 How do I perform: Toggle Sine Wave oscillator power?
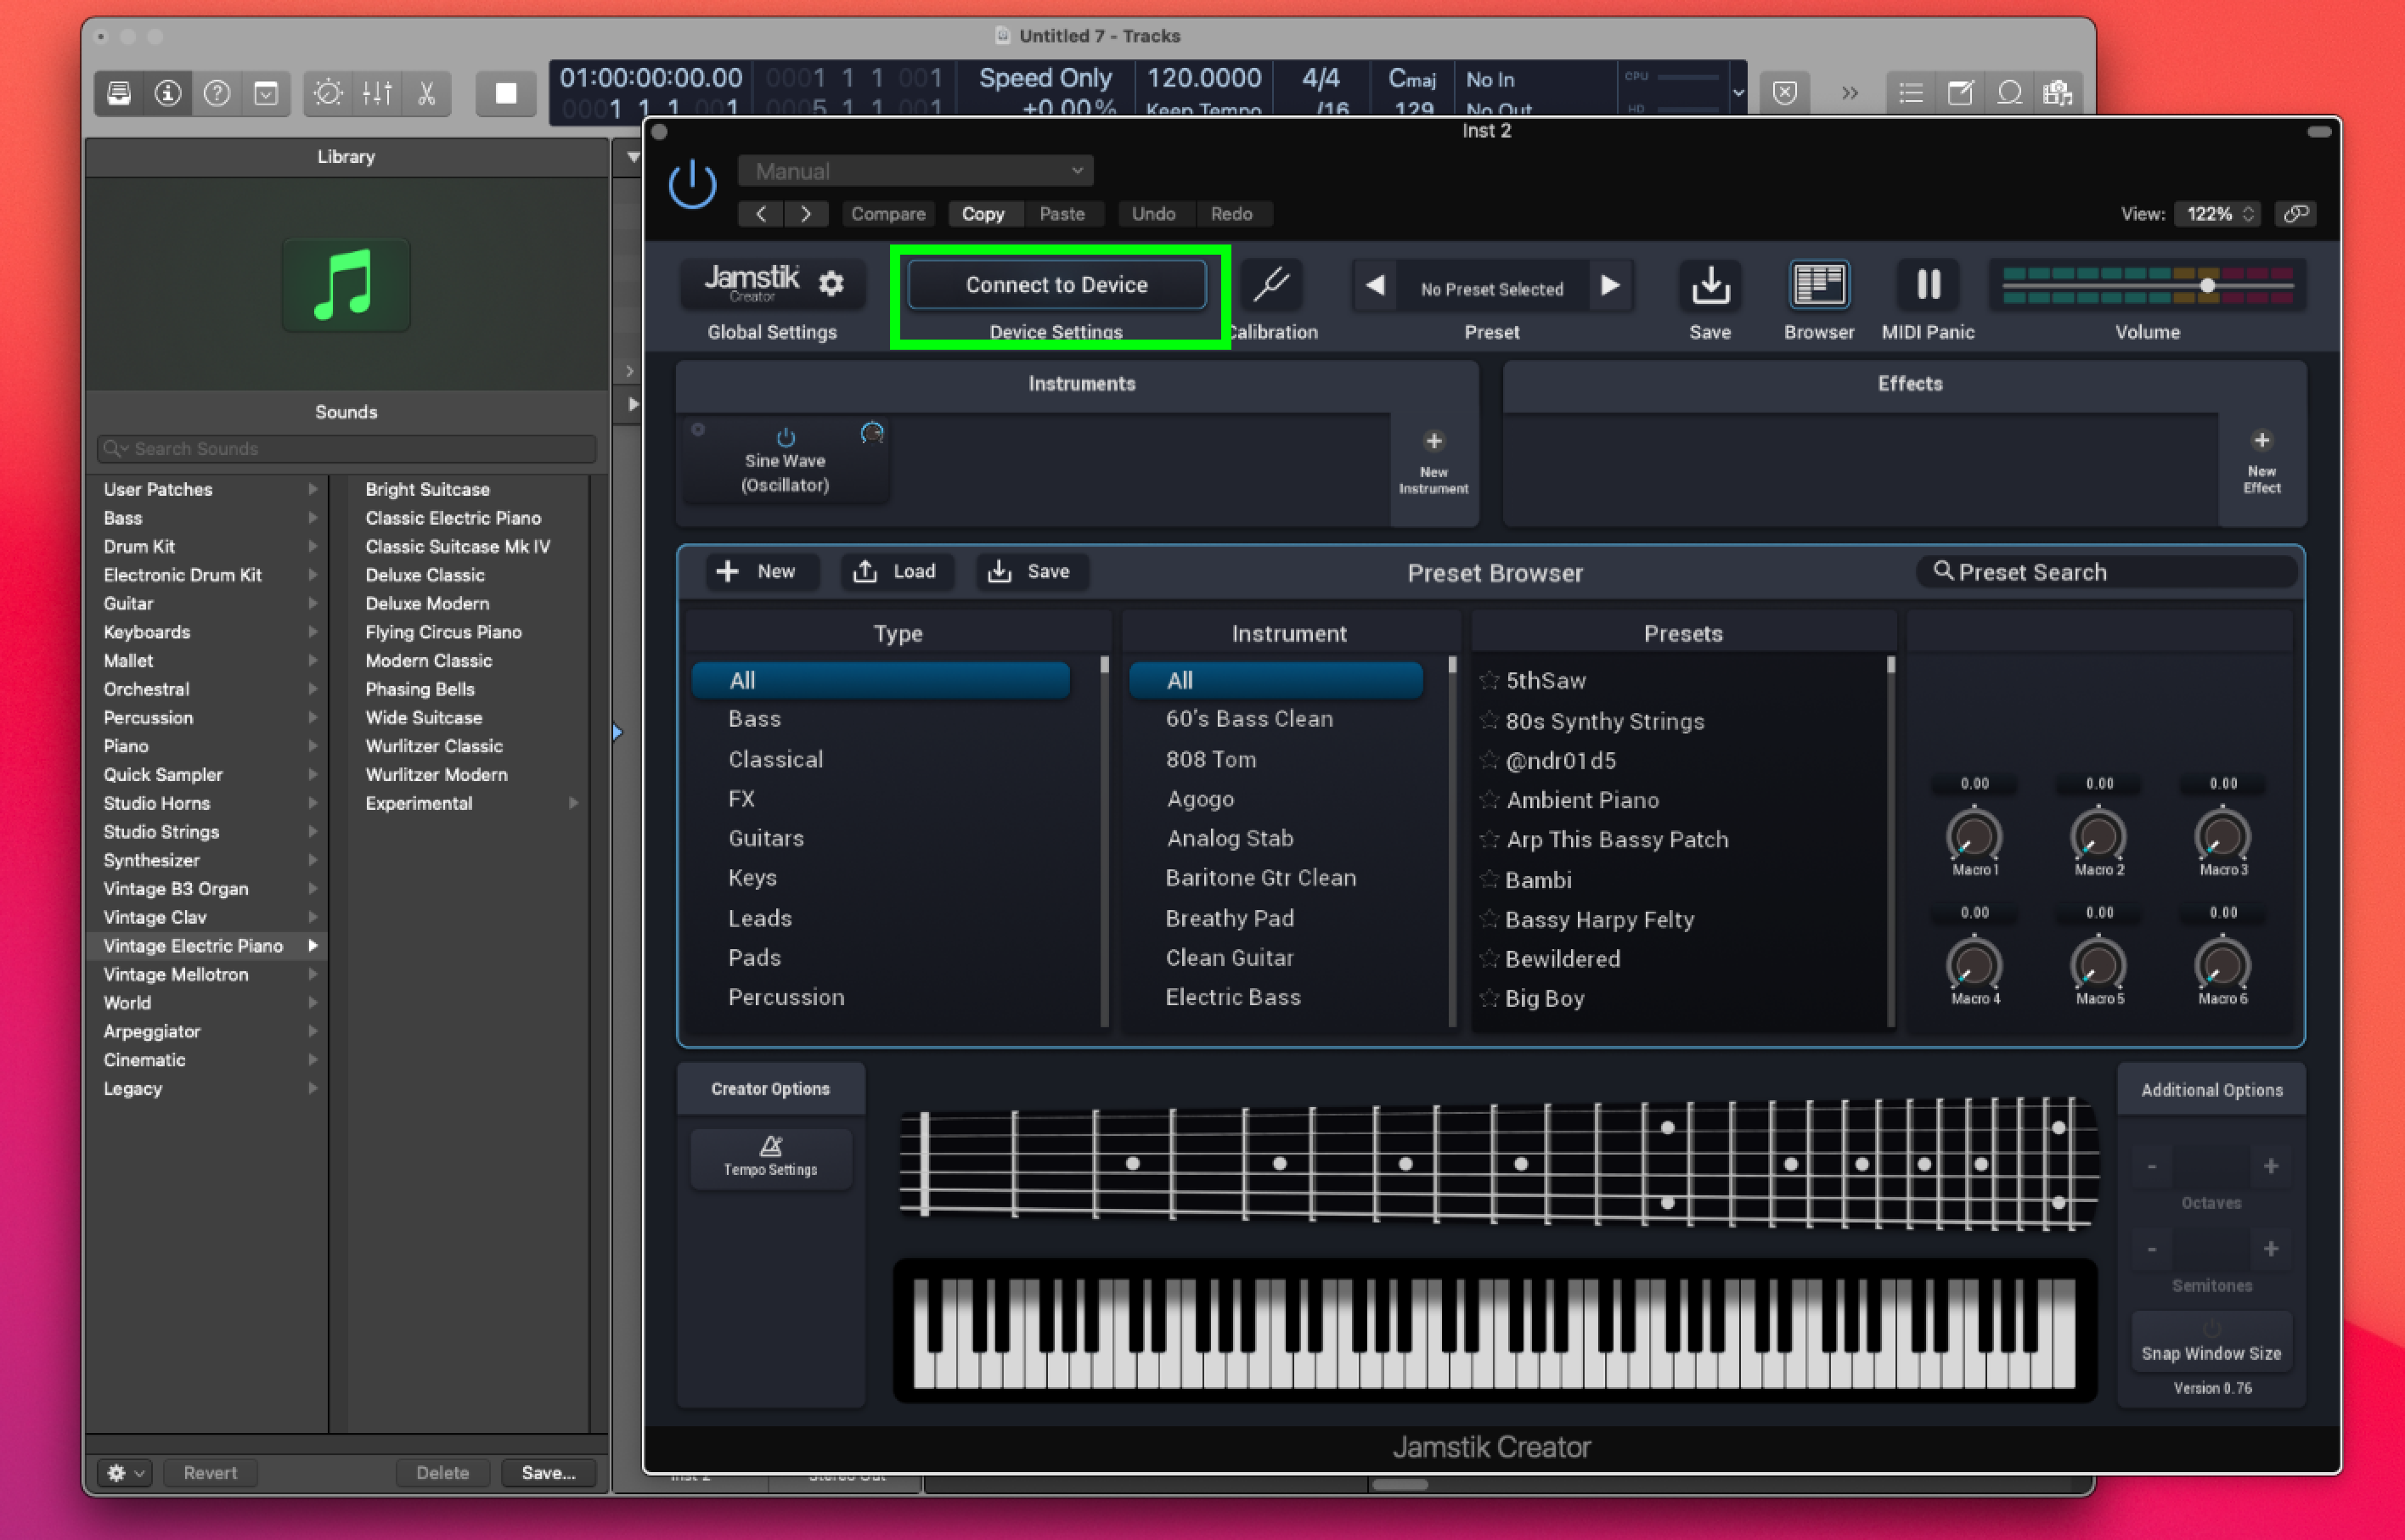786,437
